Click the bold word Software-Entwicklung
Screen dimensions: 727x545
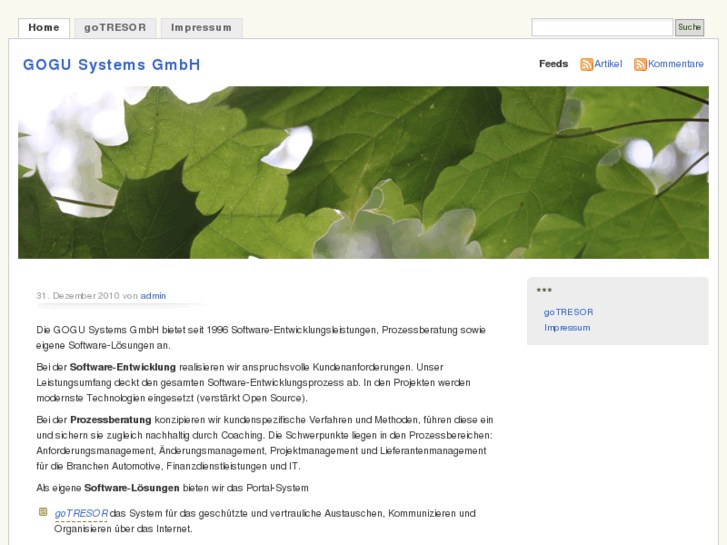123,367
